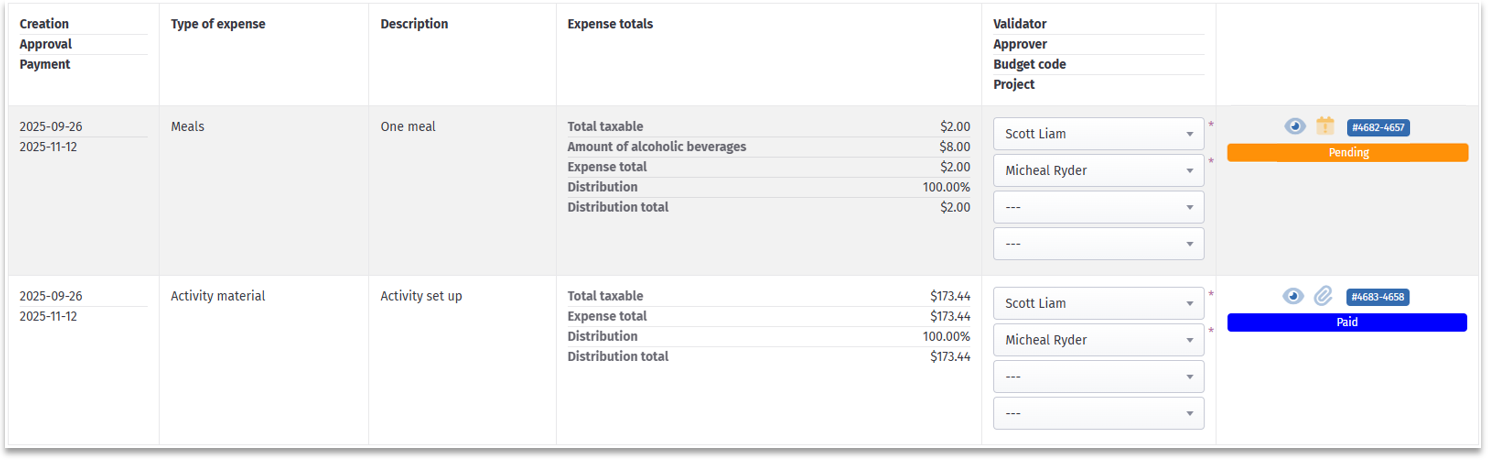
Task: Open the paperclip attachment on Activity material expense
Action: coord(1323,296)
